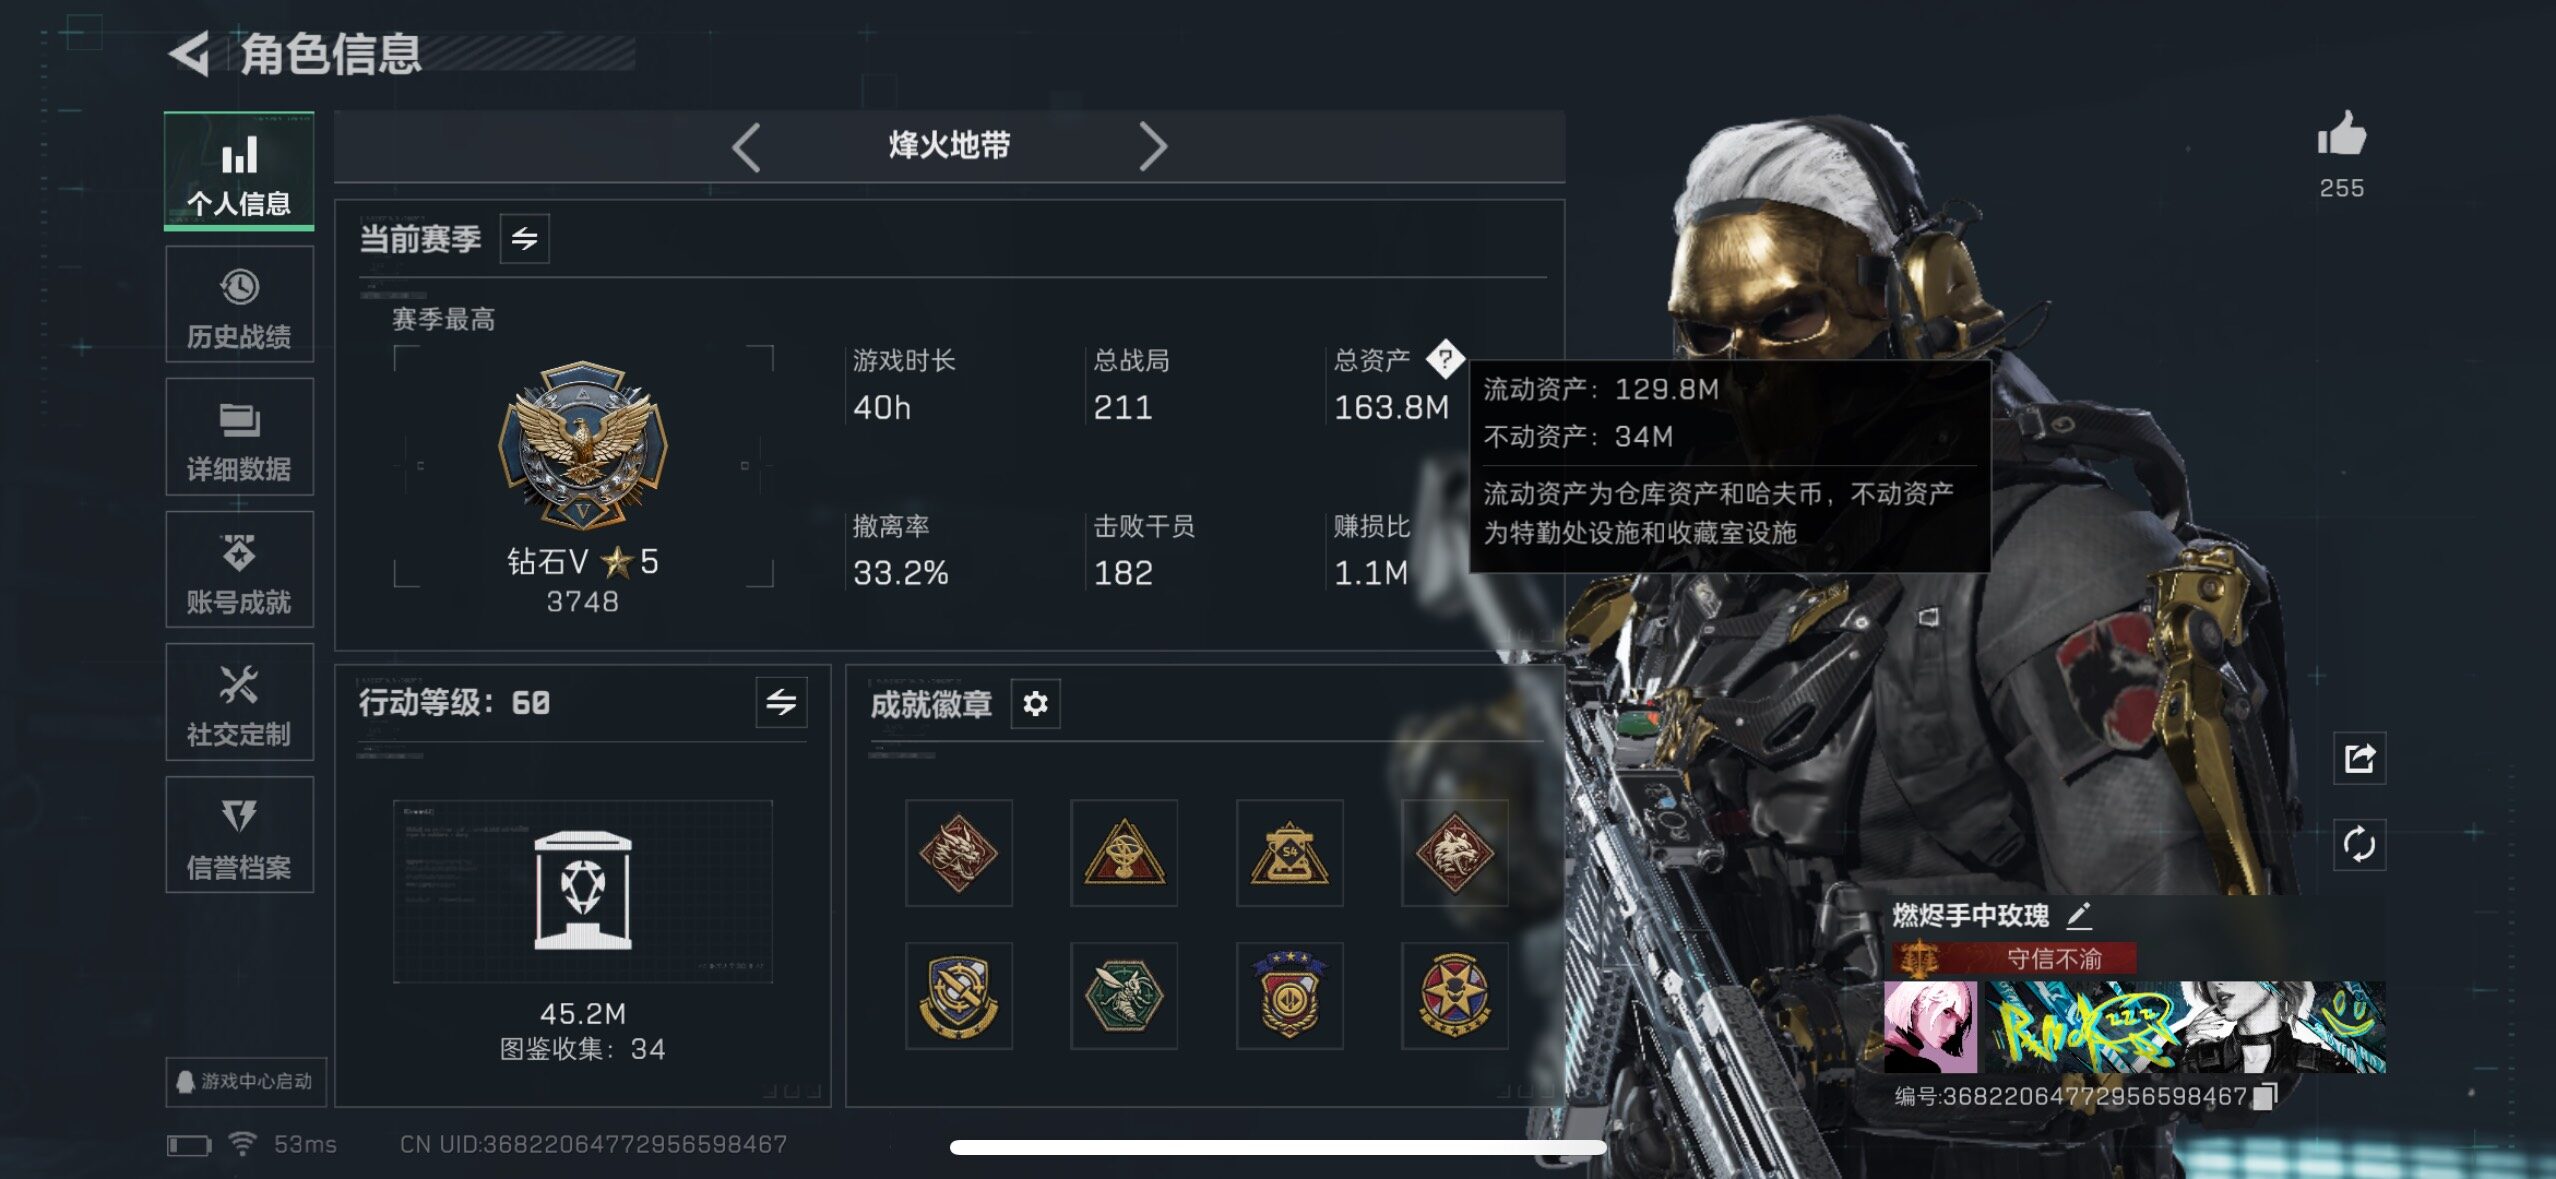The image size is (2556, 1179).
Task: Open the 历史战绩 sidebar tab
Action: tap(239, 304)
